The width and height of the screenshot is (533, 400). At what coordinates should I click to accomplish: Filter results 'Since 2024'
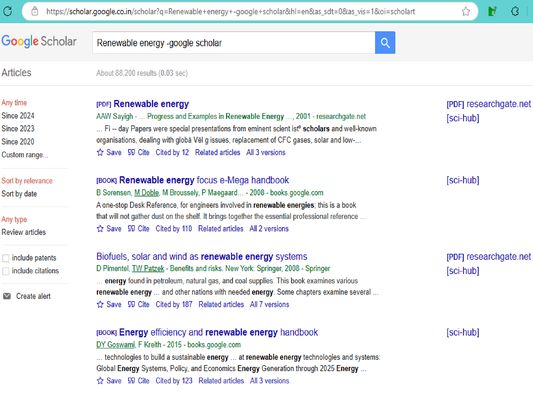click(x=18, y=116)
